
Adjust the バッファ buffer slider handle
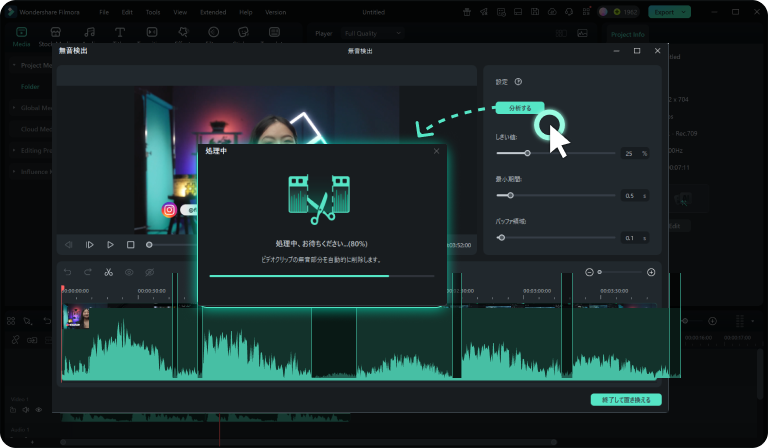[502, 237]
